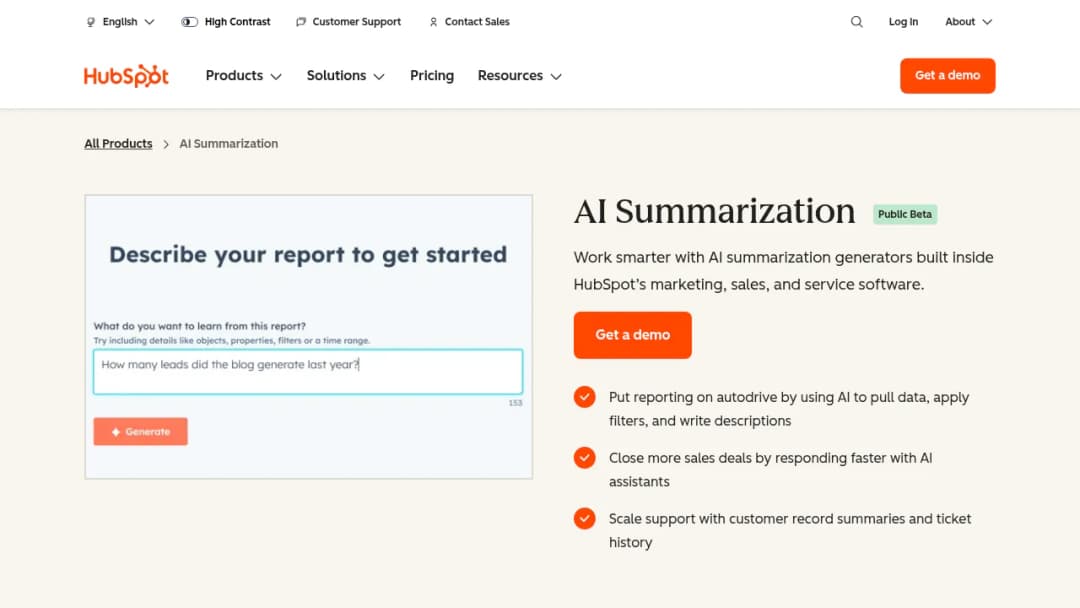The width and height of the screenshot is (1080, 608).
Task: Expand the About dropdown
Action: pyautogui.click(x=968, y=22)
